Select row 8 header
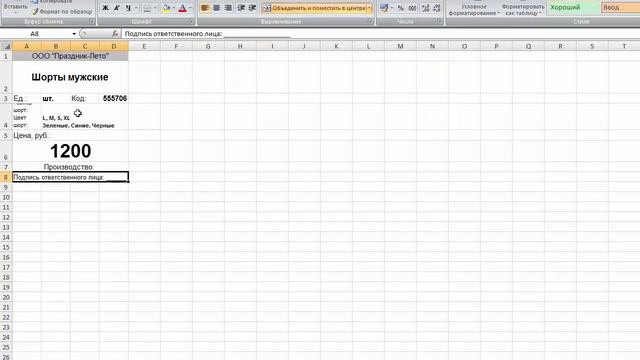Viewport: 640px width, 360px height. pyautogui.click(x=6, y=177)
